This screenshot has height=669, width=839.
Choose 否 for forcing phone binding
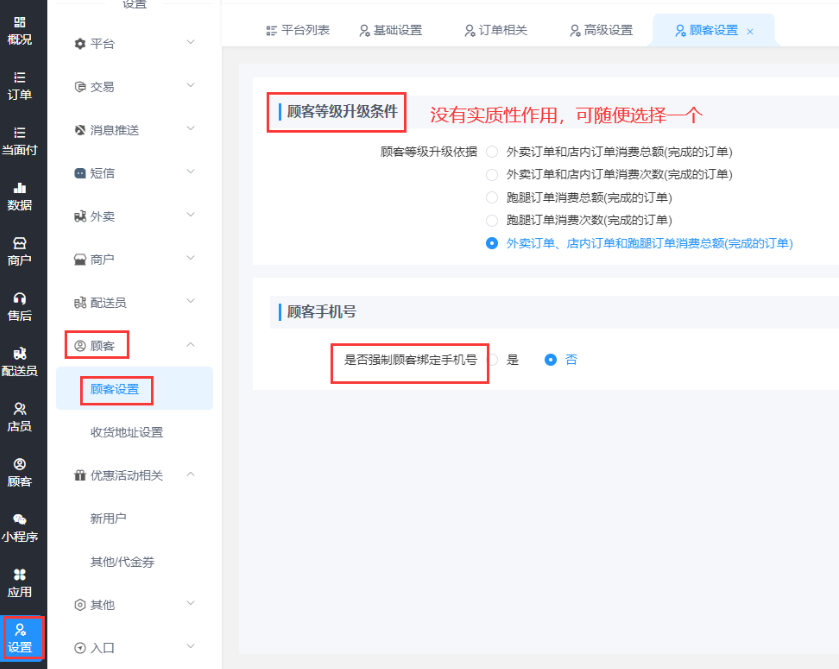tap(551, 360)
